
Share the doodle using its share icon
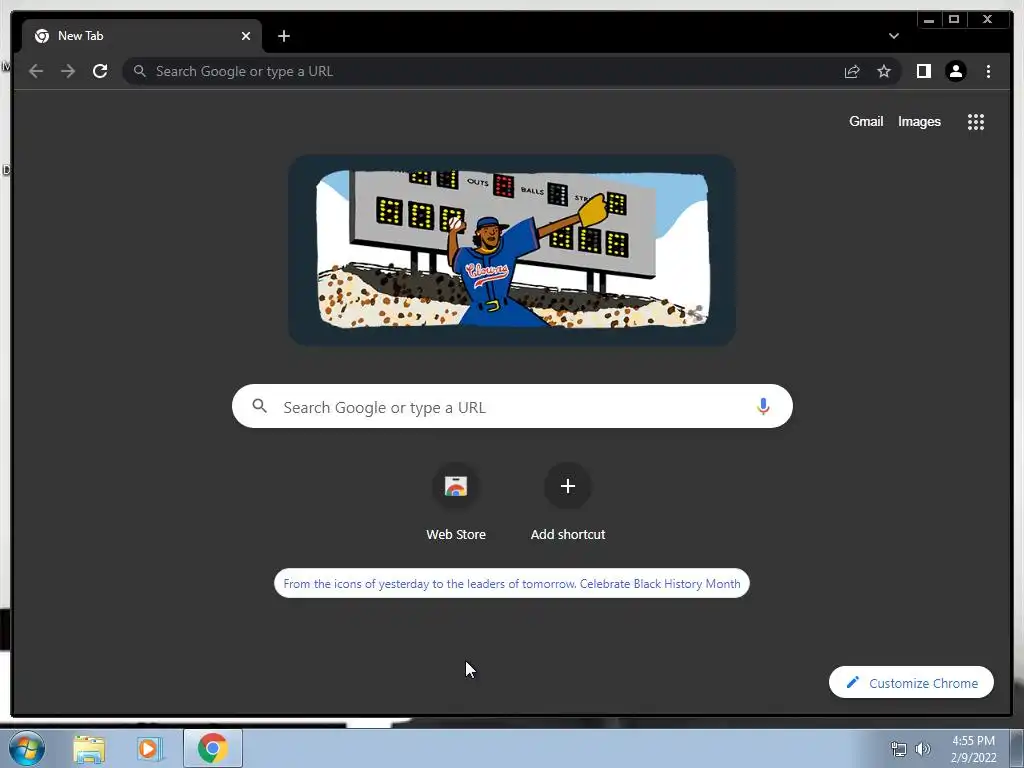click(696, 313)
